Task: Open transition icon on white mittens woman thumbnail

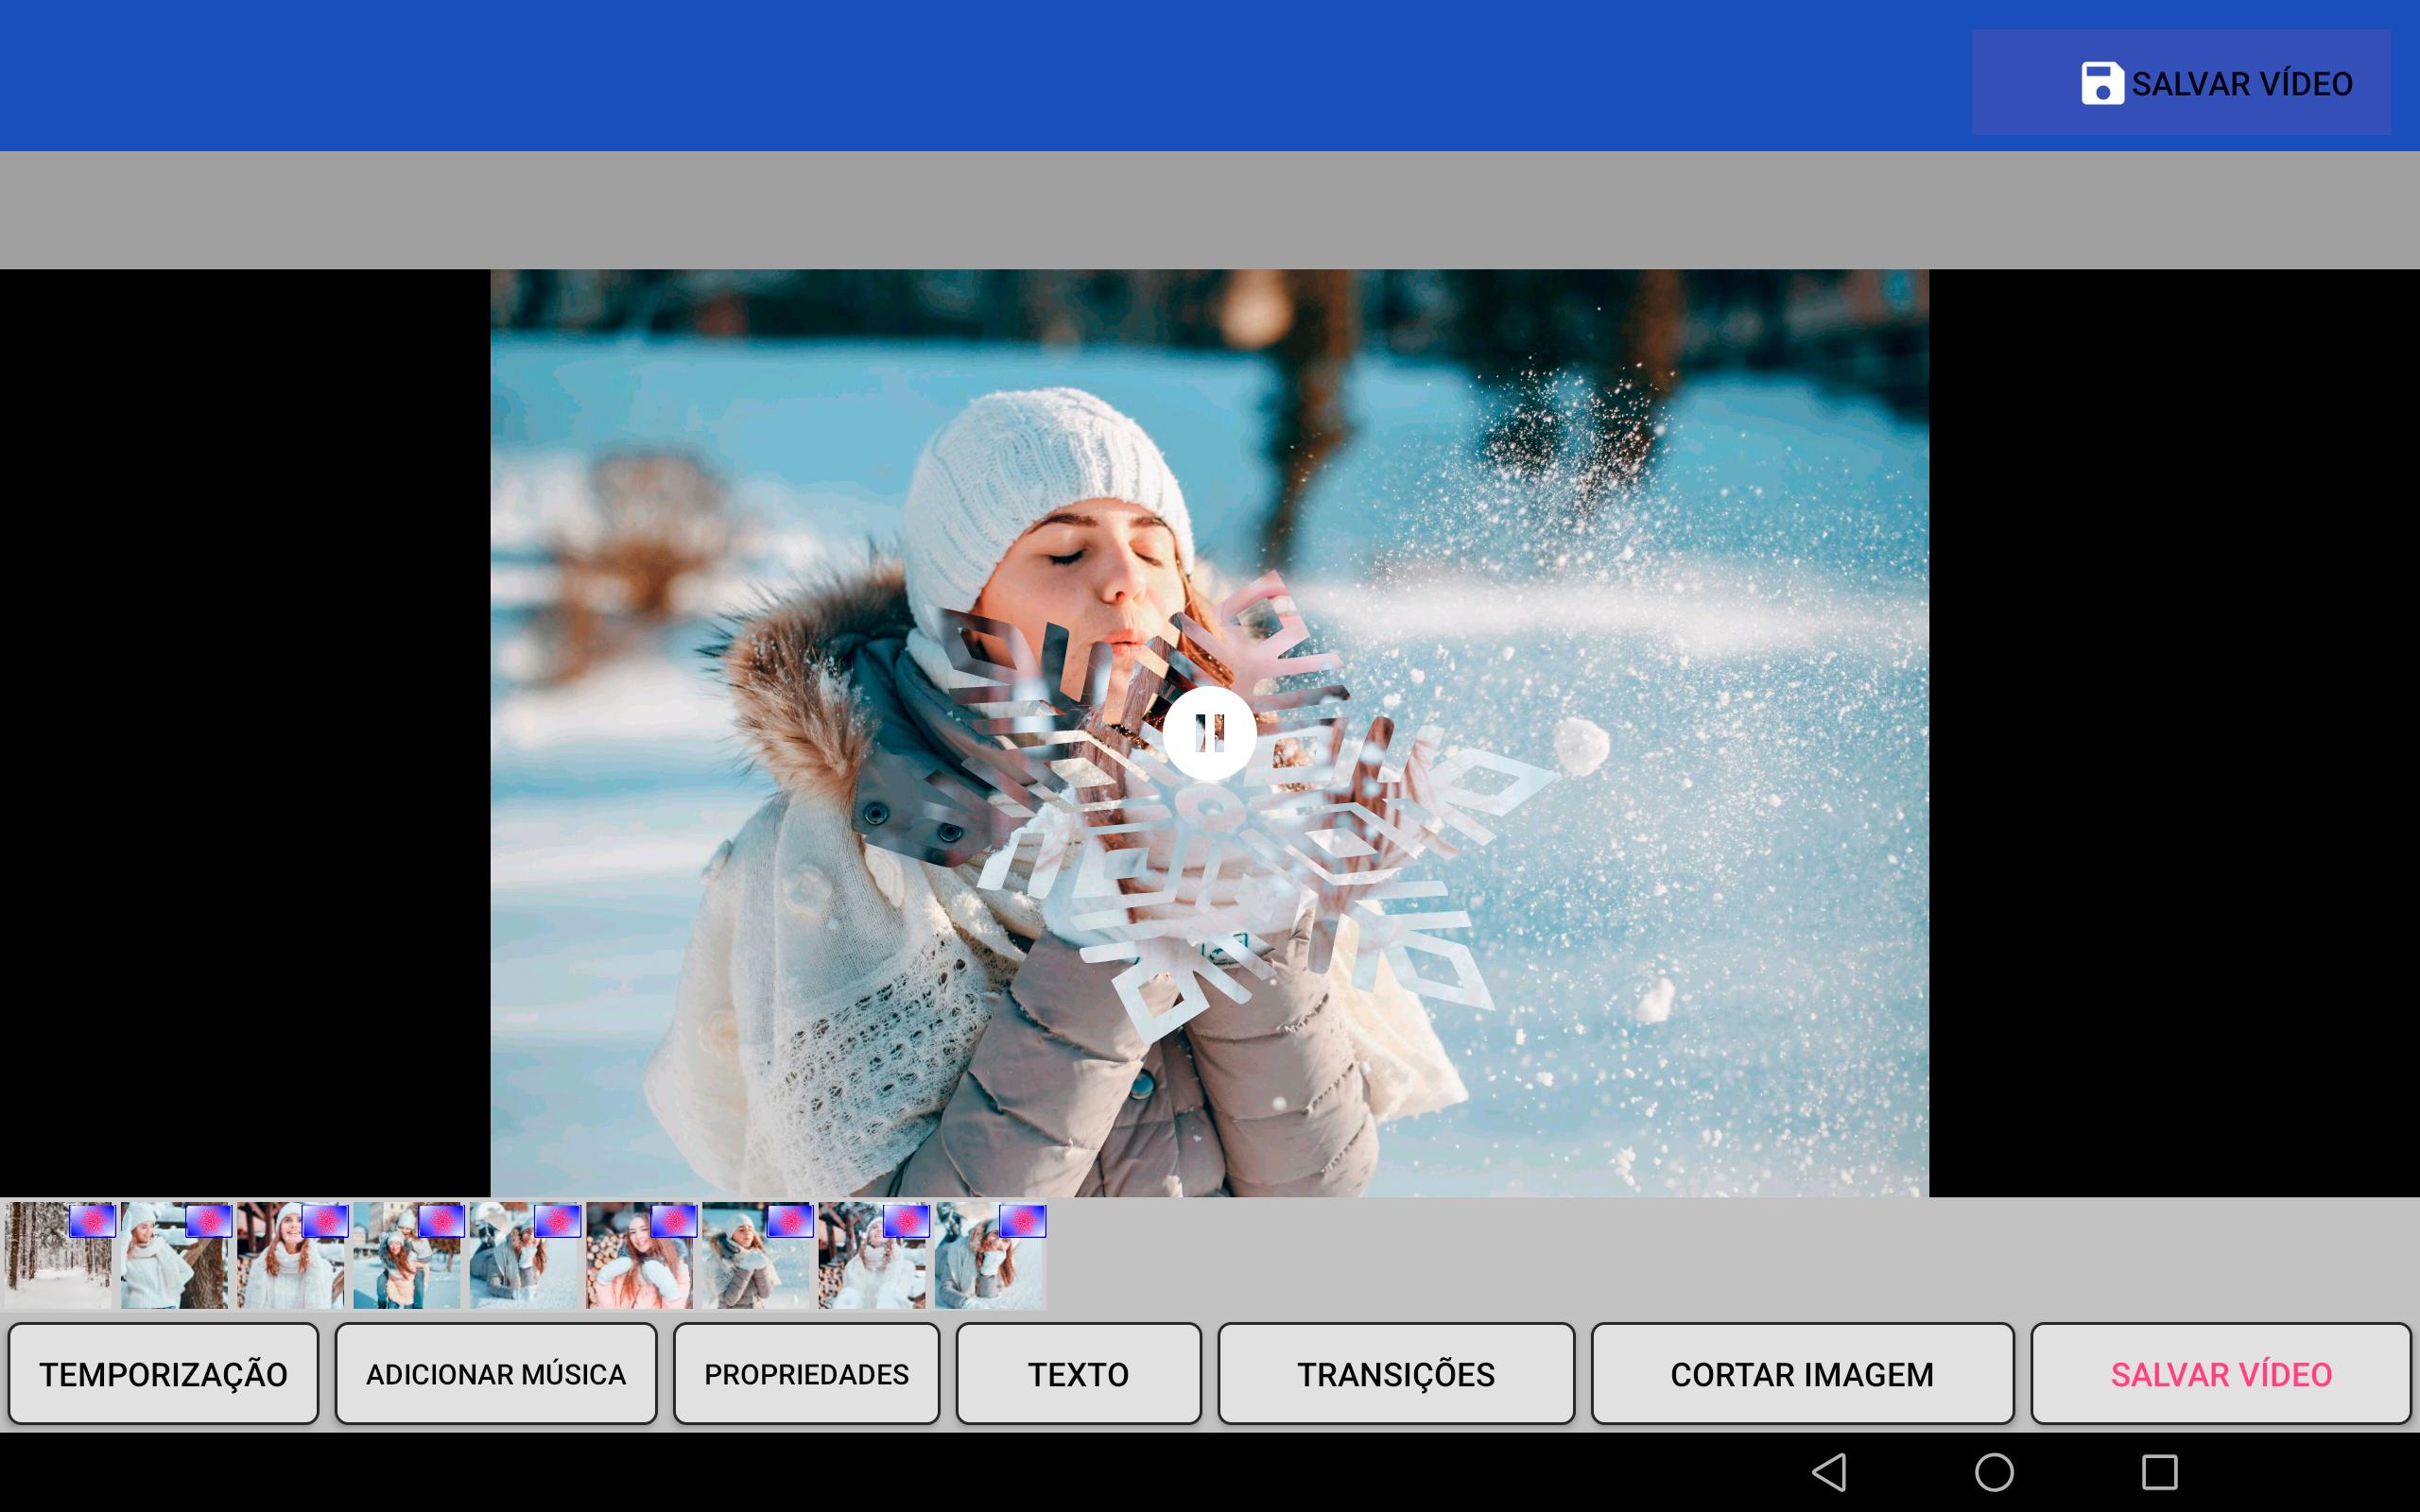Action: coord(673,1221)
